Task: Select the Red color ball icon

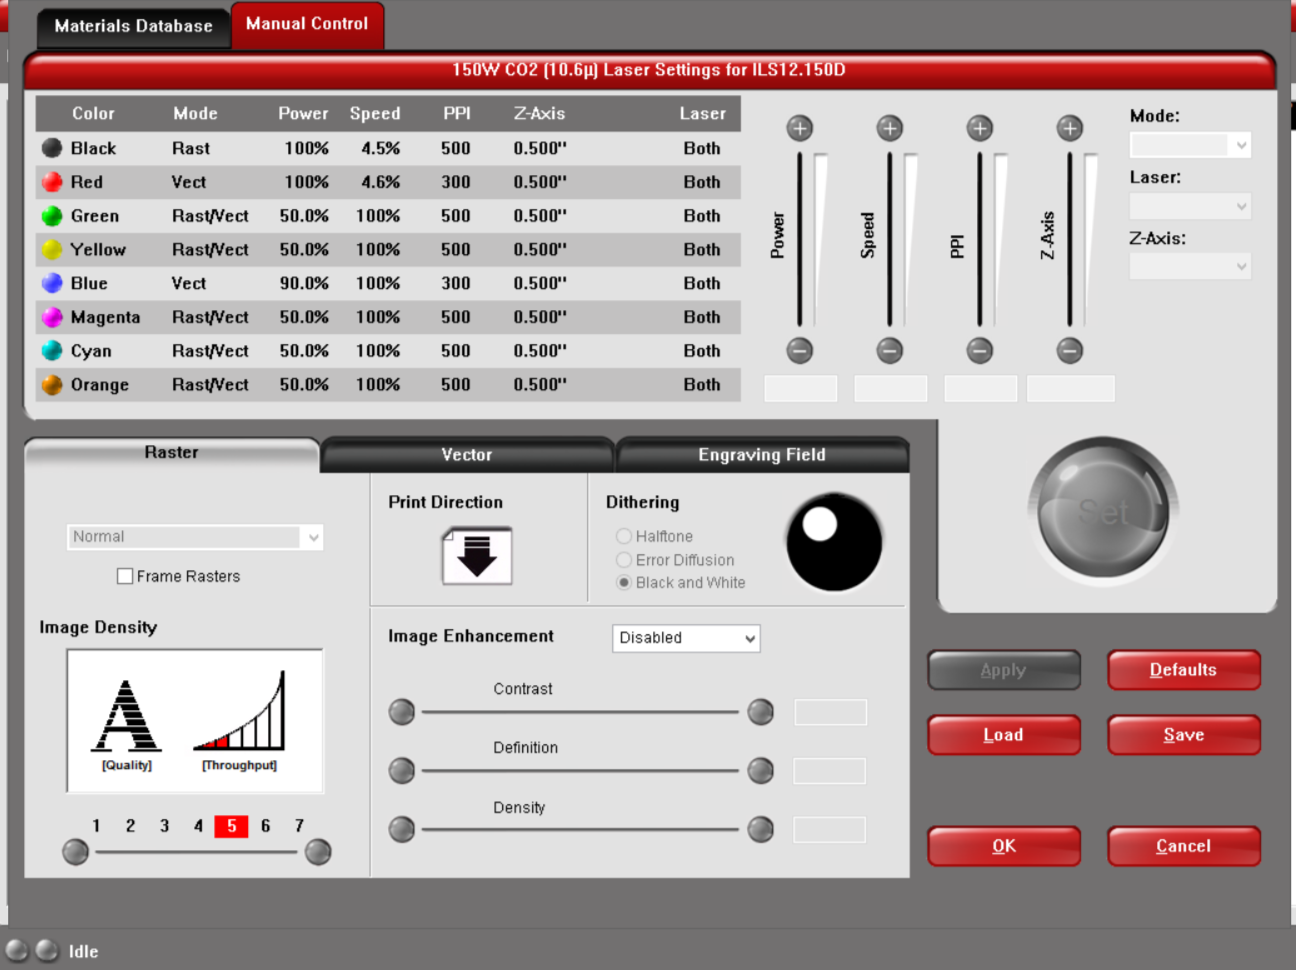Action: tap(52, 182)
